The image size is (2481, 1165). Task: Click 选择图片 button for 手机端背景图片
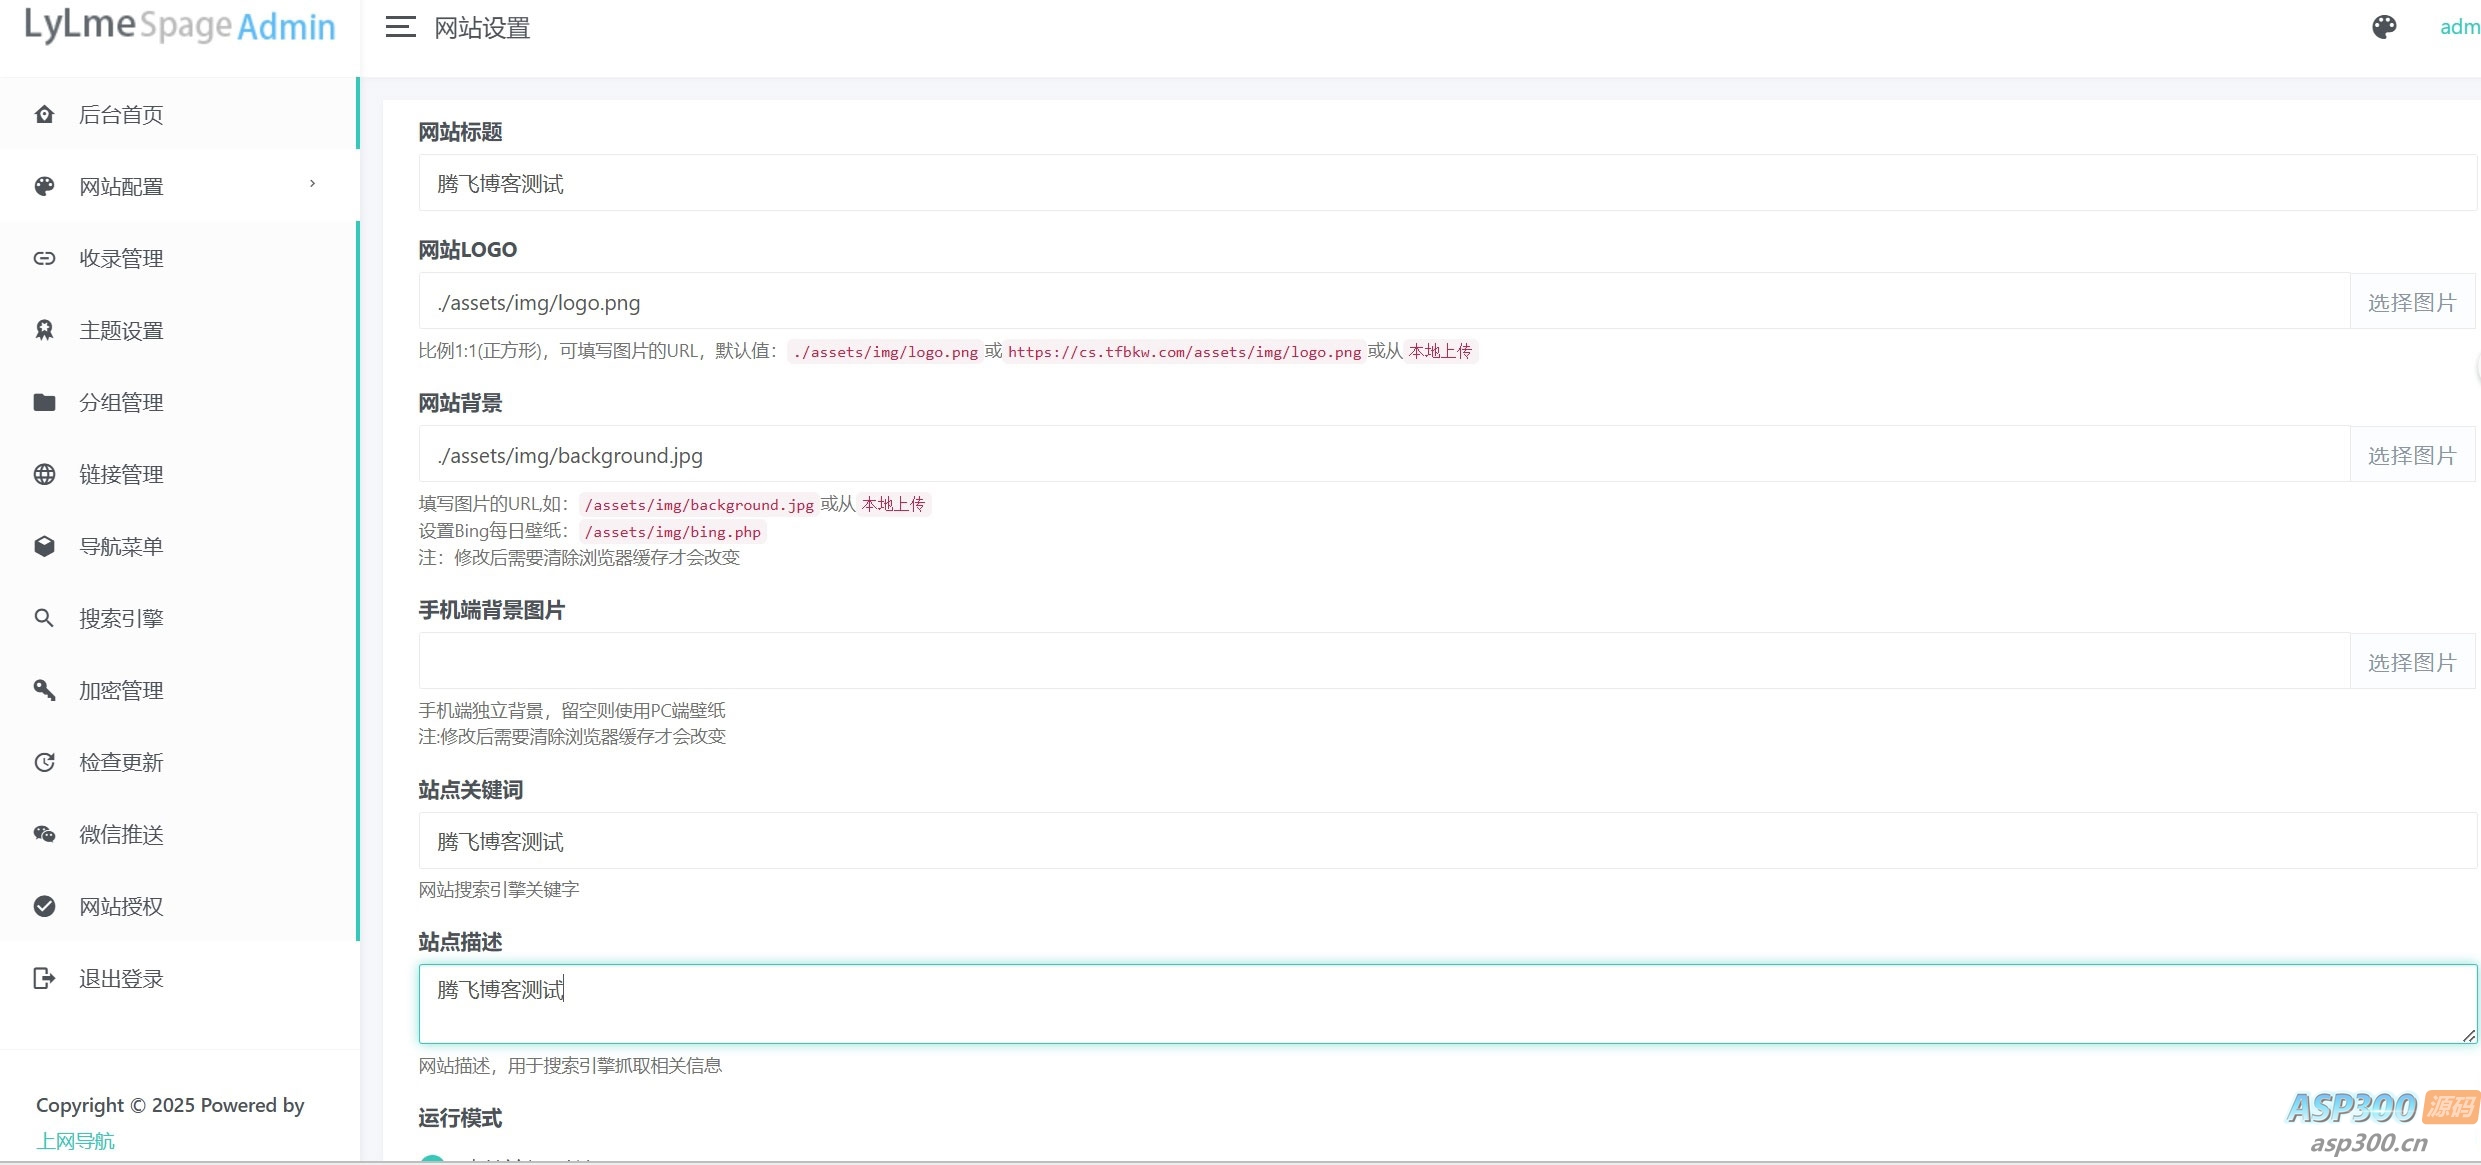2411,662
